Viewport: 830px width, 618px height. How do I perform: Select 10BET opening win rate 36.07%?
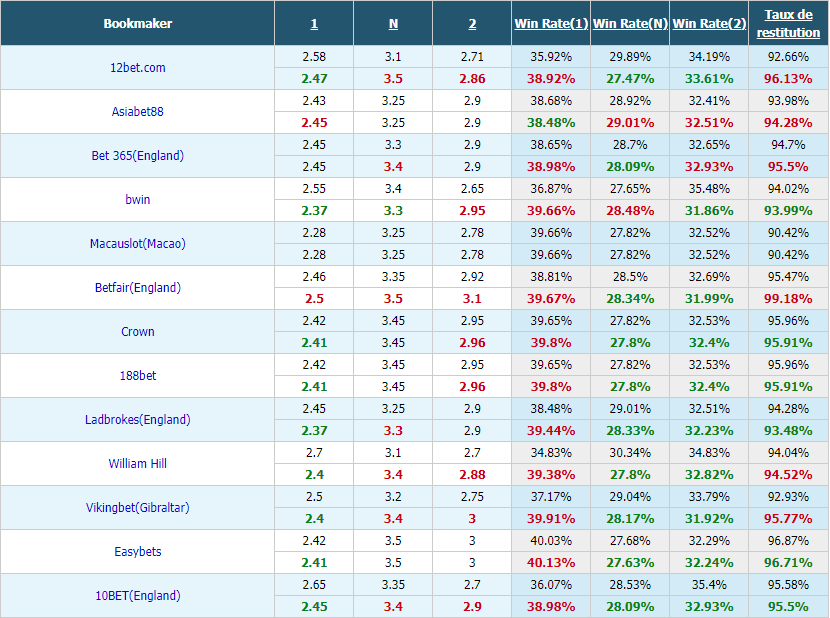(x=551, y=585)
